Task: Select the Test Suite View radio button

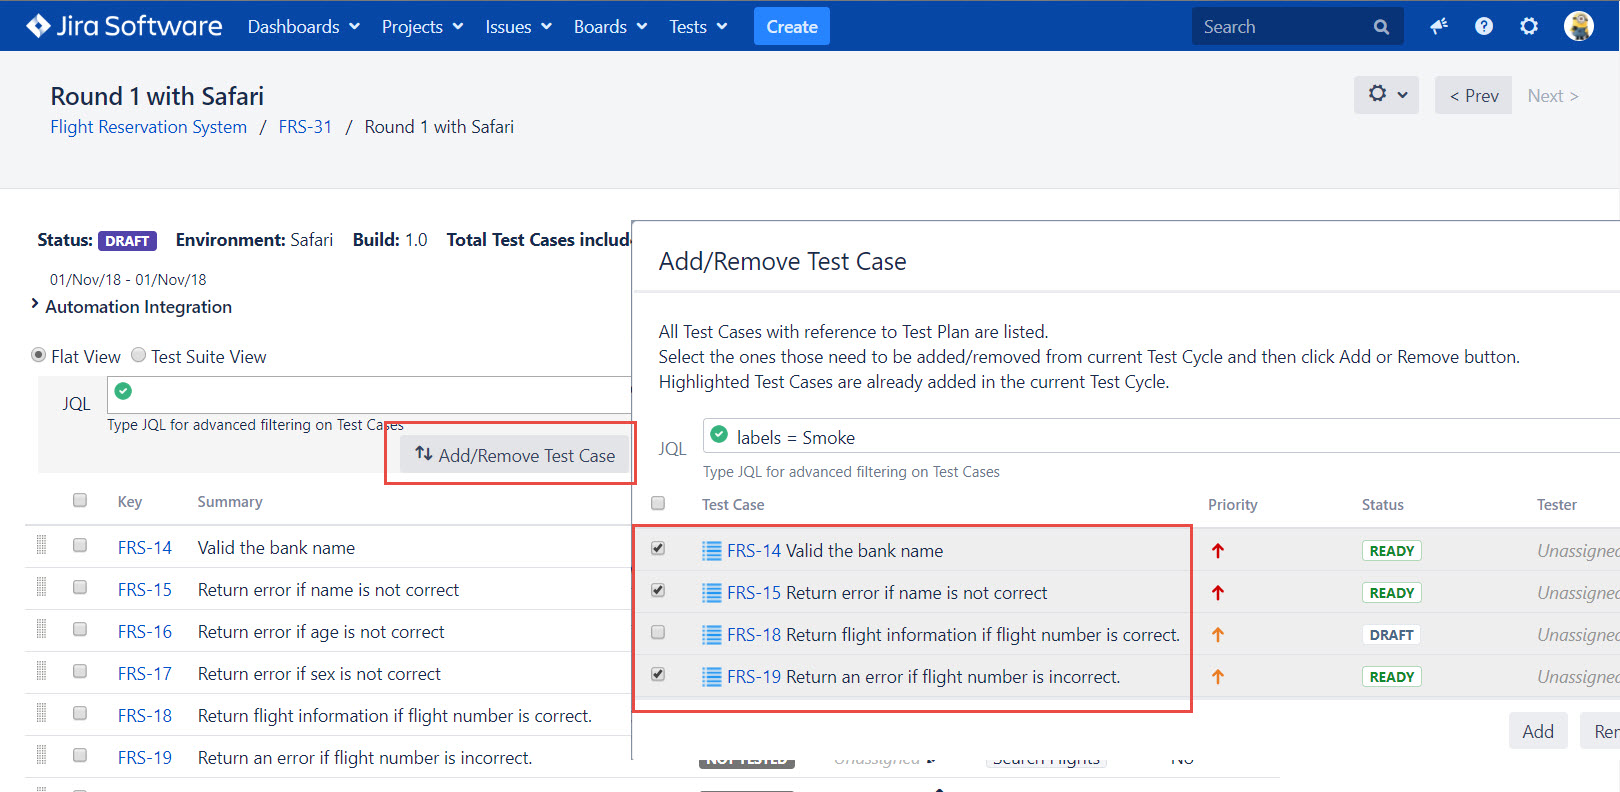Action: click(x=139, y=355)
